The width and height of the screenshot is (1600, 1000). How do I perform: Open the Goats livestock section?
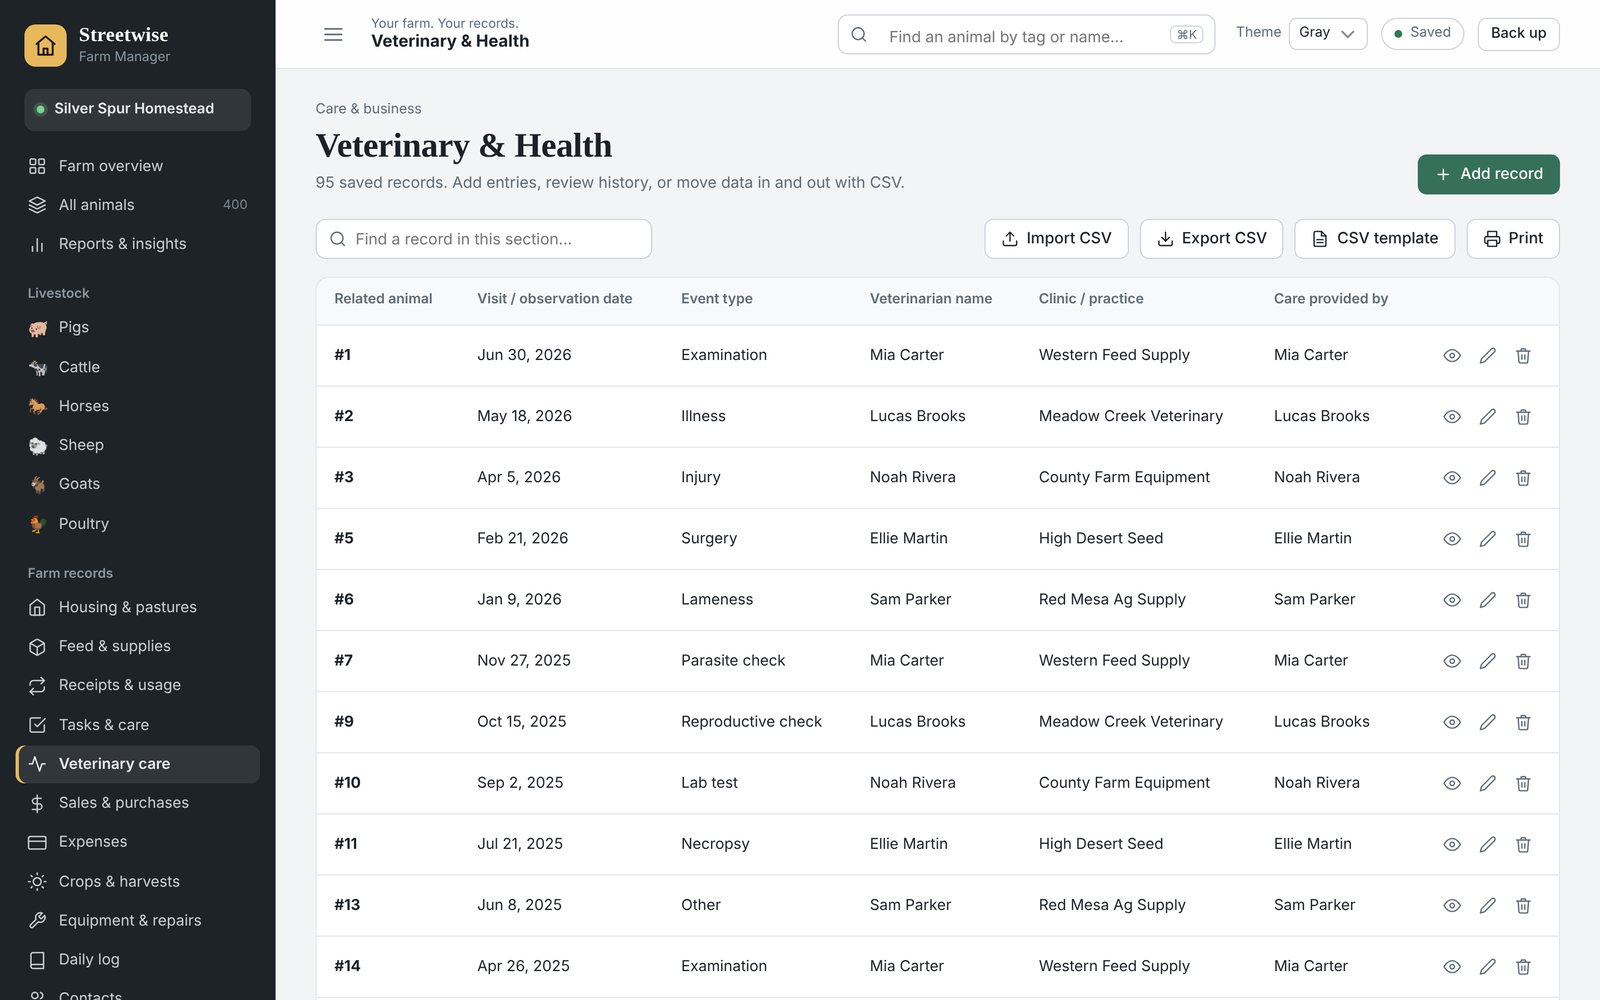(x=137, y=484)
